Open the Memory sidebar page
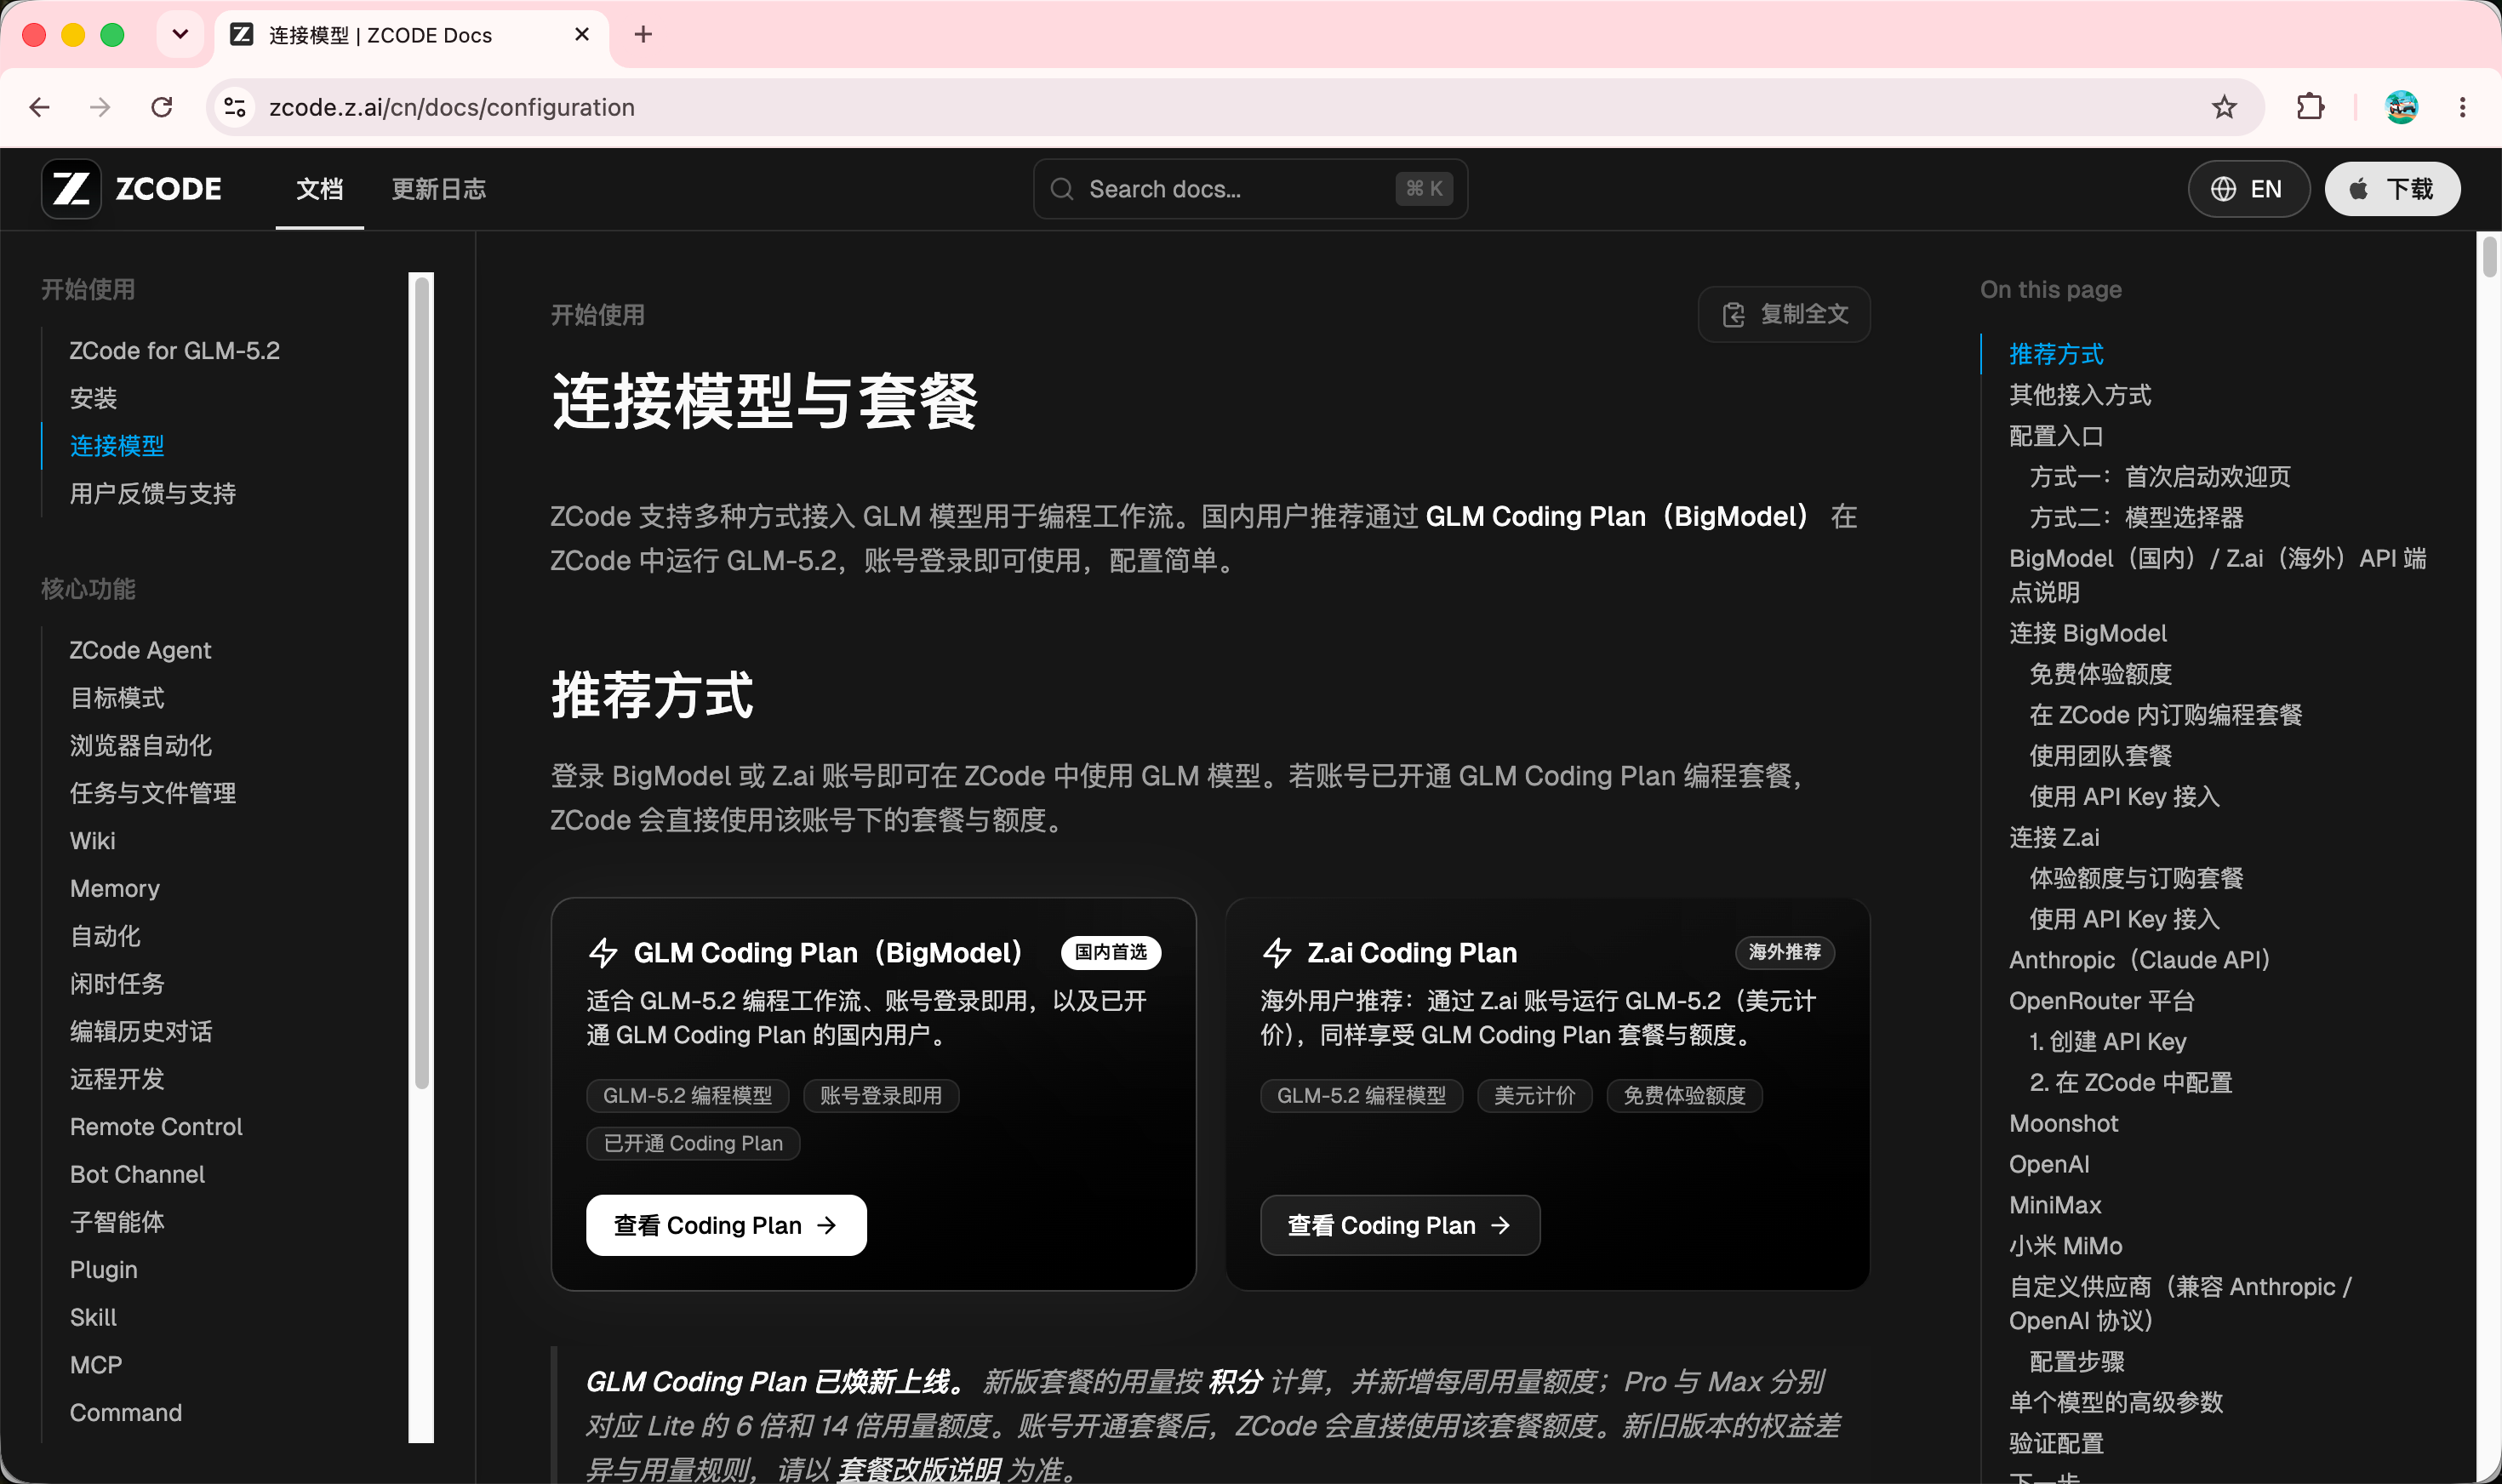The image size is (2502, 1484). tap(115, 889)
